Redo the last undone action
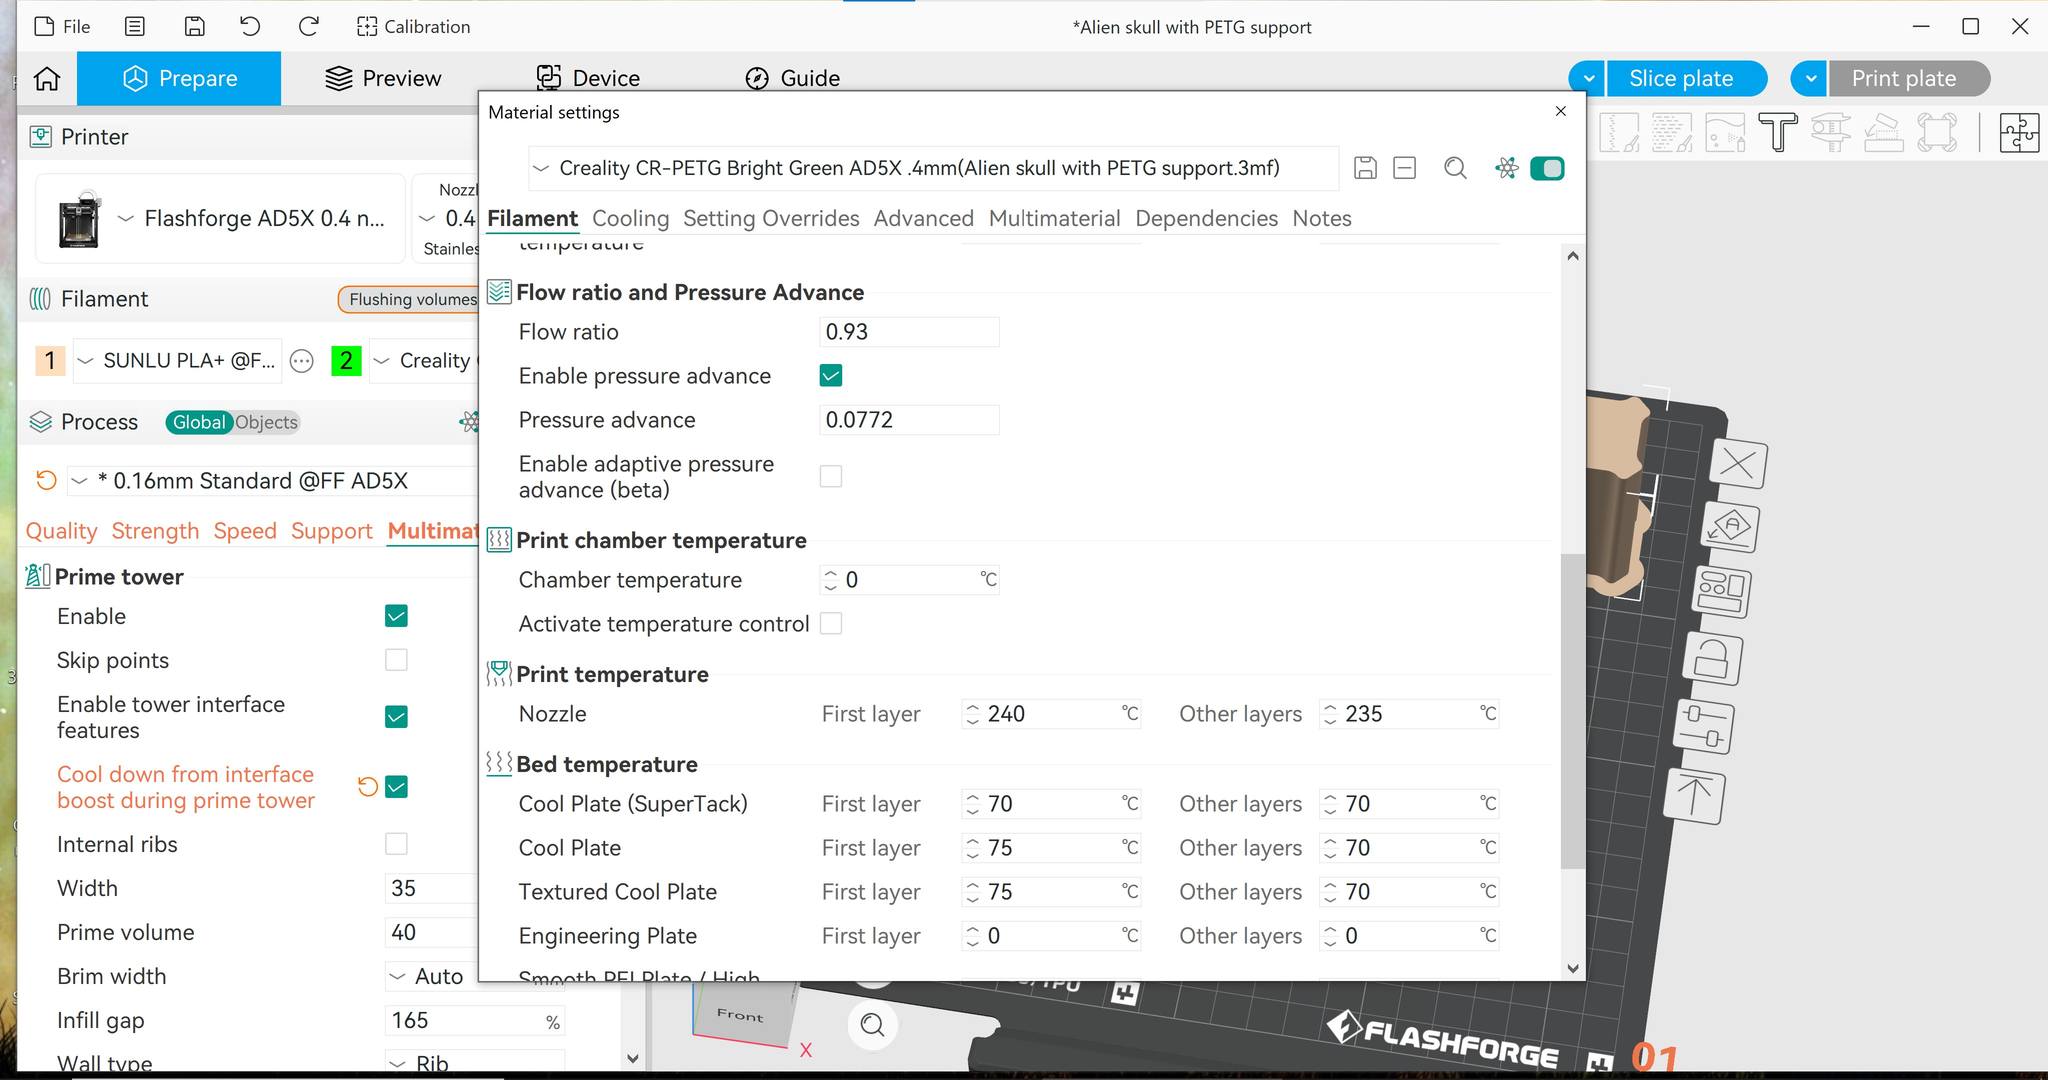This screenshot has height=1080, width=2048. (308, 27)
